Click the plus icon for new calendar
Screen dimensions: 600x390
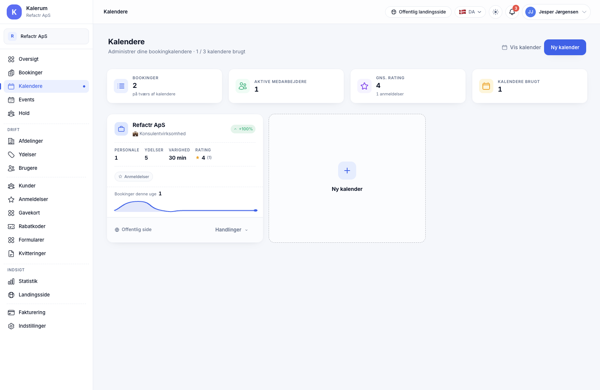coord(347,171)
